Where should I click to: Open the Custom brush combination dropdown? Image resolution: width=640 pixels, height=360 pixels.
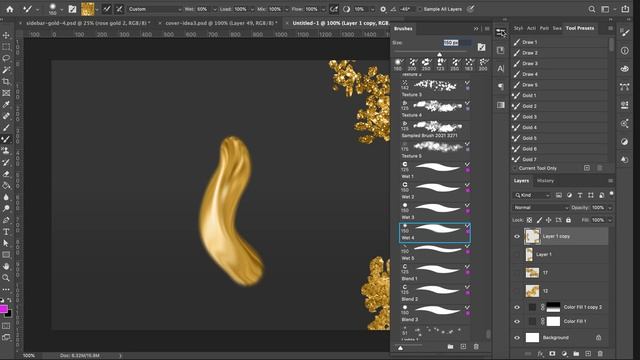[154, 9]
